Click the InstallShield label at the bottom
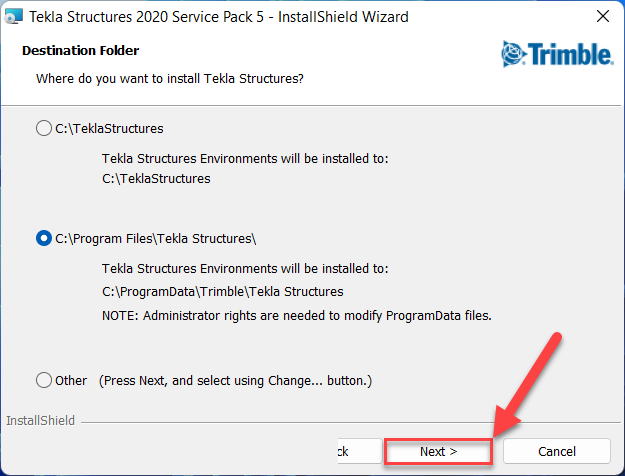Screen dimensions: 625x476 click(x=38, y=421)
